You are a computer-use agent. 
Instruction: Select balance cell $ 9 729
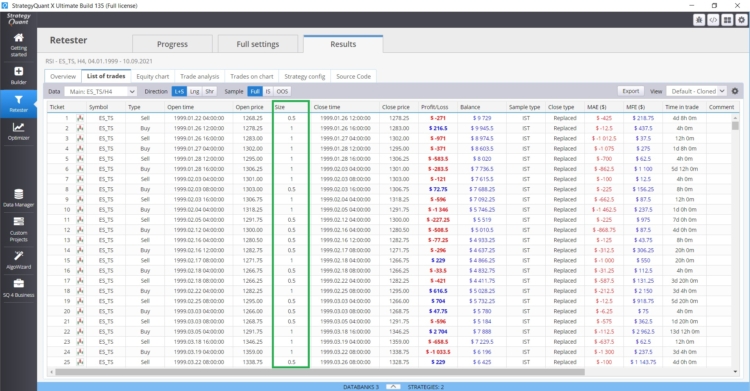[481, 118]
